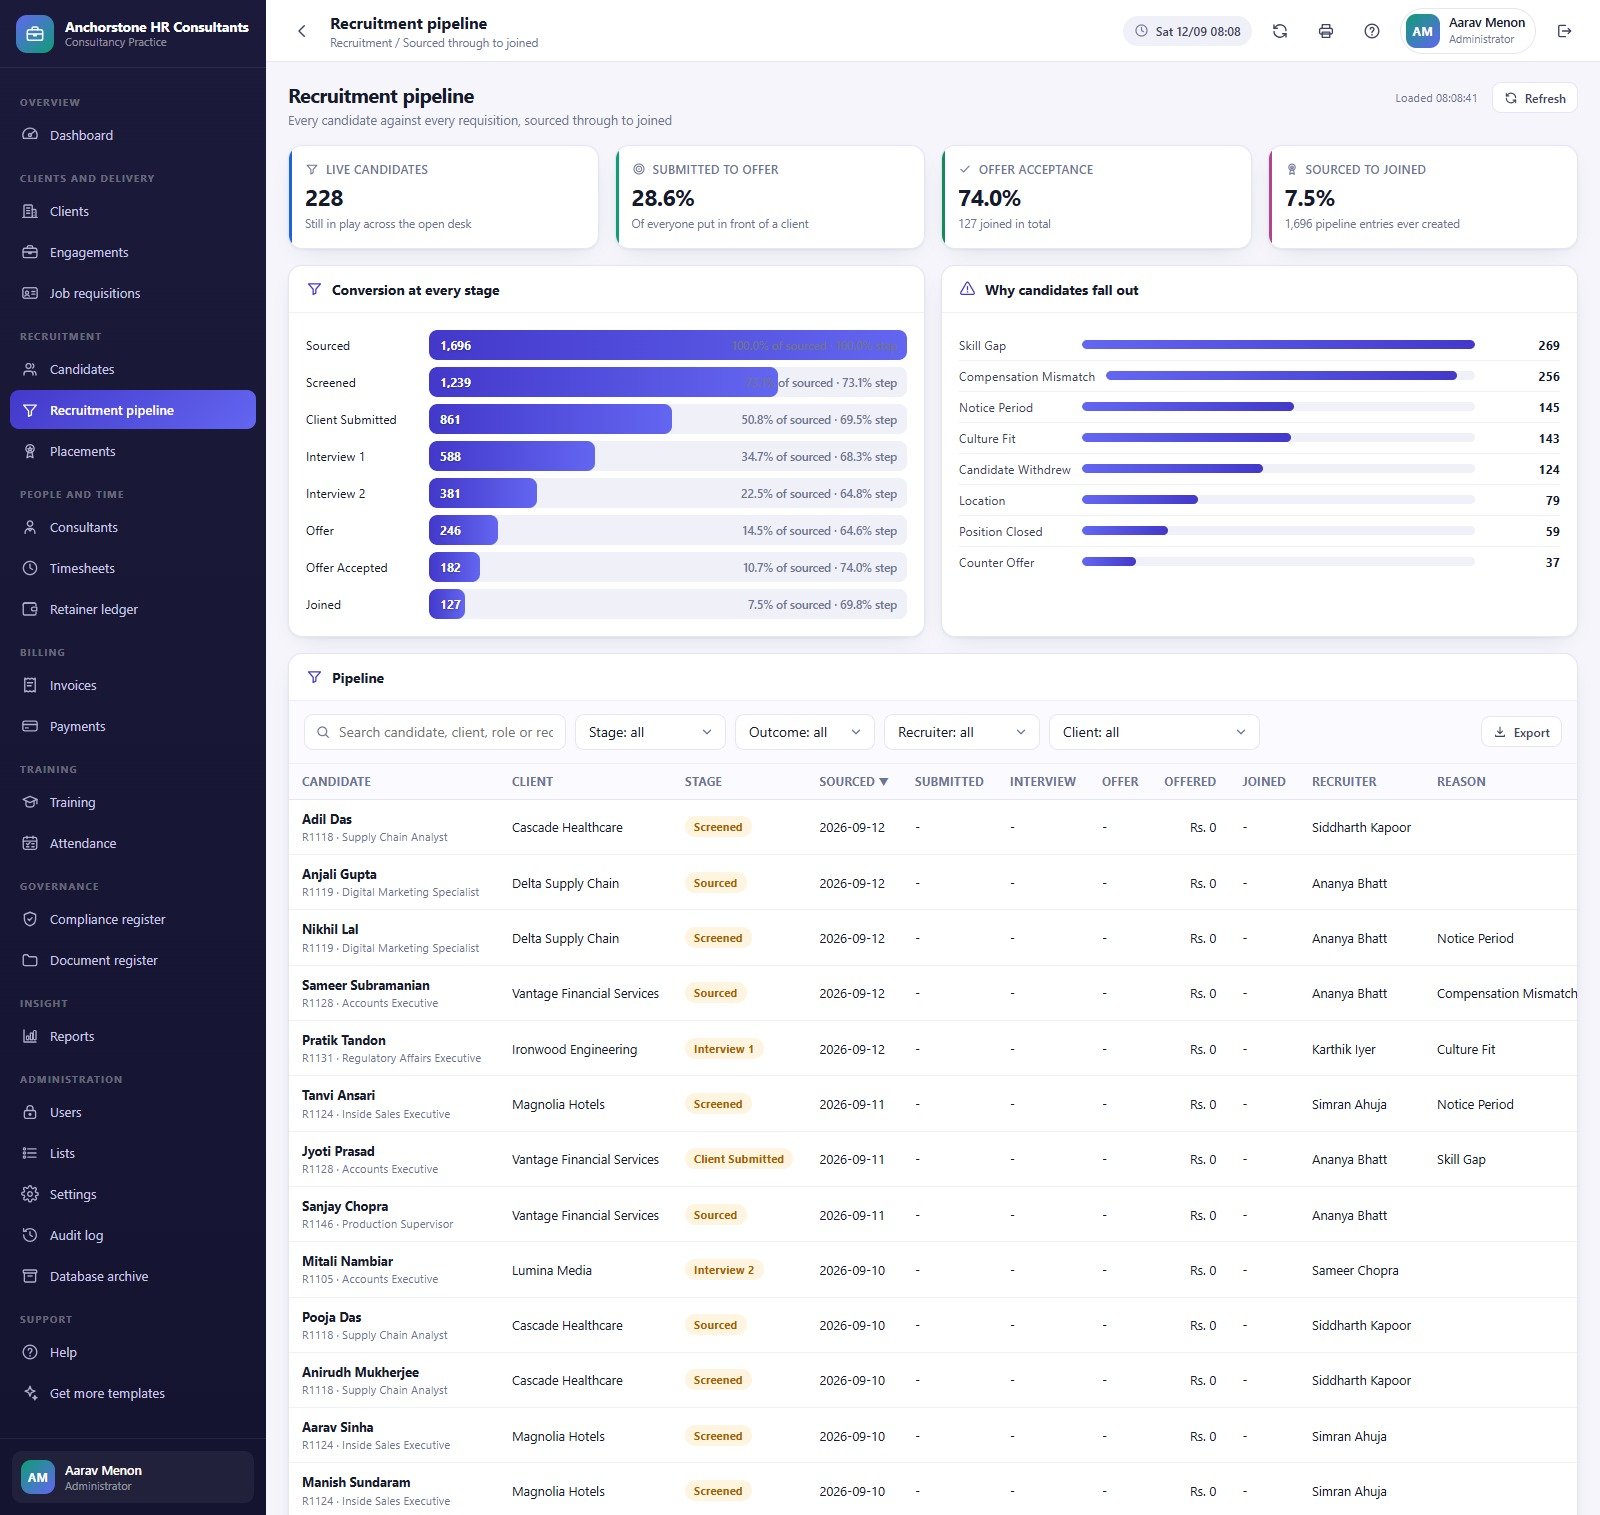The image size is (1600, 1515).
Task: Click the Invoices receipt icon in sidebar
Action: 30,685
